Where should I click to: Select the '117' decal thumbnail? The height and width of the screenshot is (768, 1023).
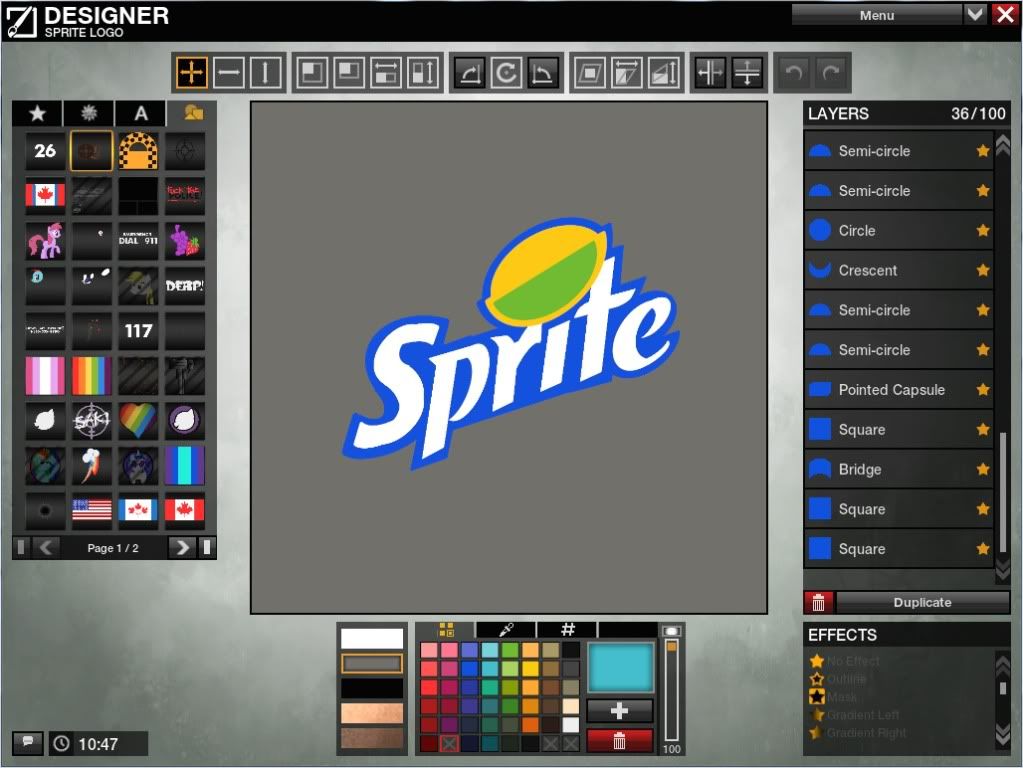click(138, 331)
